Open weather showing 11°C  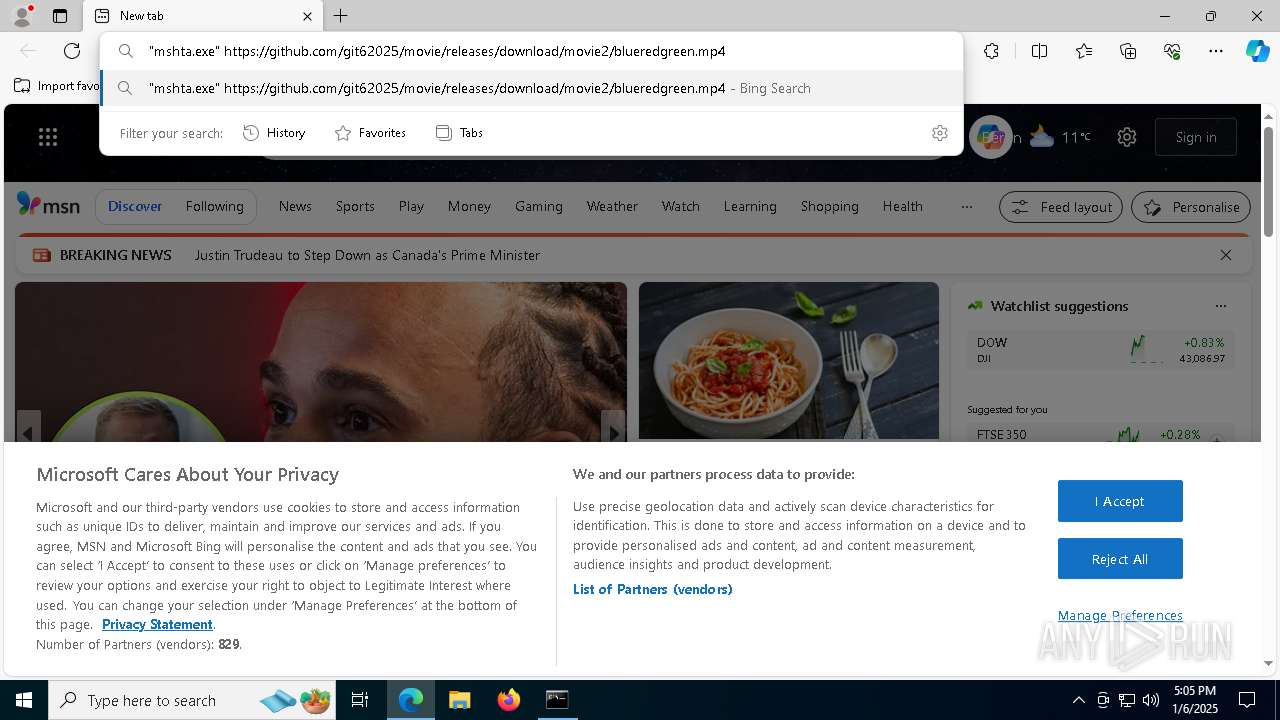[1060, 137]
